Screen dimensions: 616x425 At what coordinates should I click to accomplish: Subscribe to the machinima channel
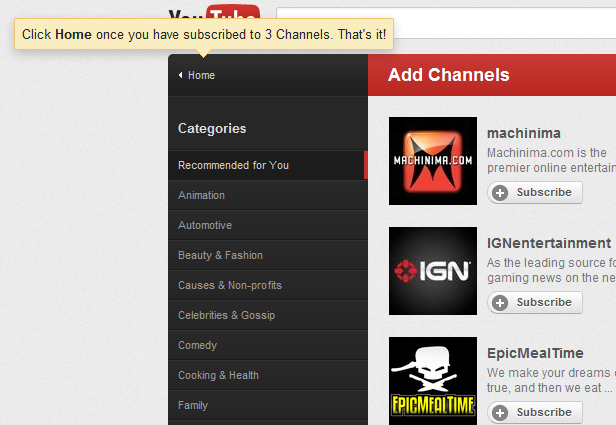tap(535, 192)
